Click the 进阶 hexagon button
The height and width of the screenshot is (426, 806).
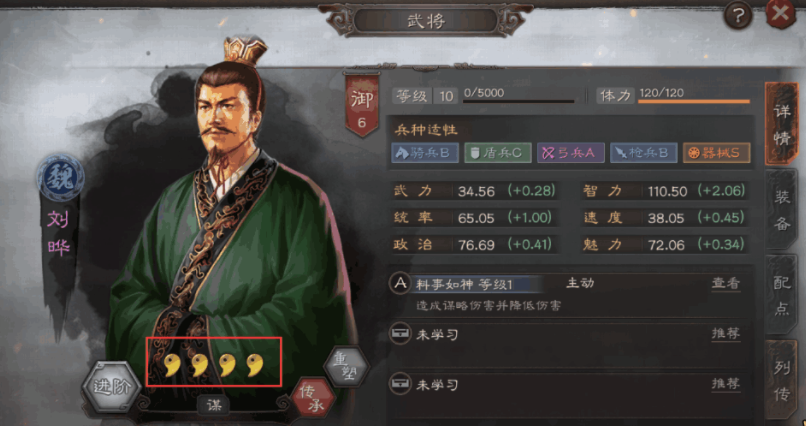(112, 387)
